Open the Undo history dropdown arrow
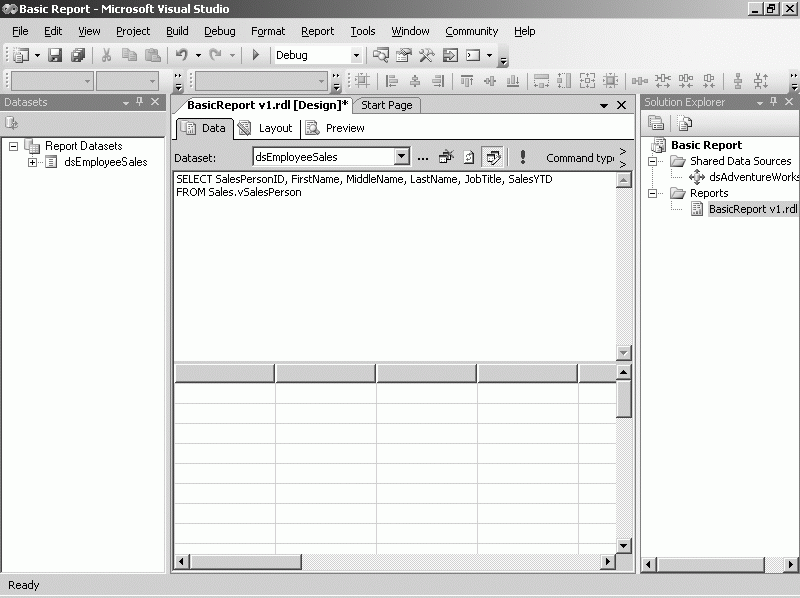The height and width of the screenshot is (598, 800). click(198, 55)
